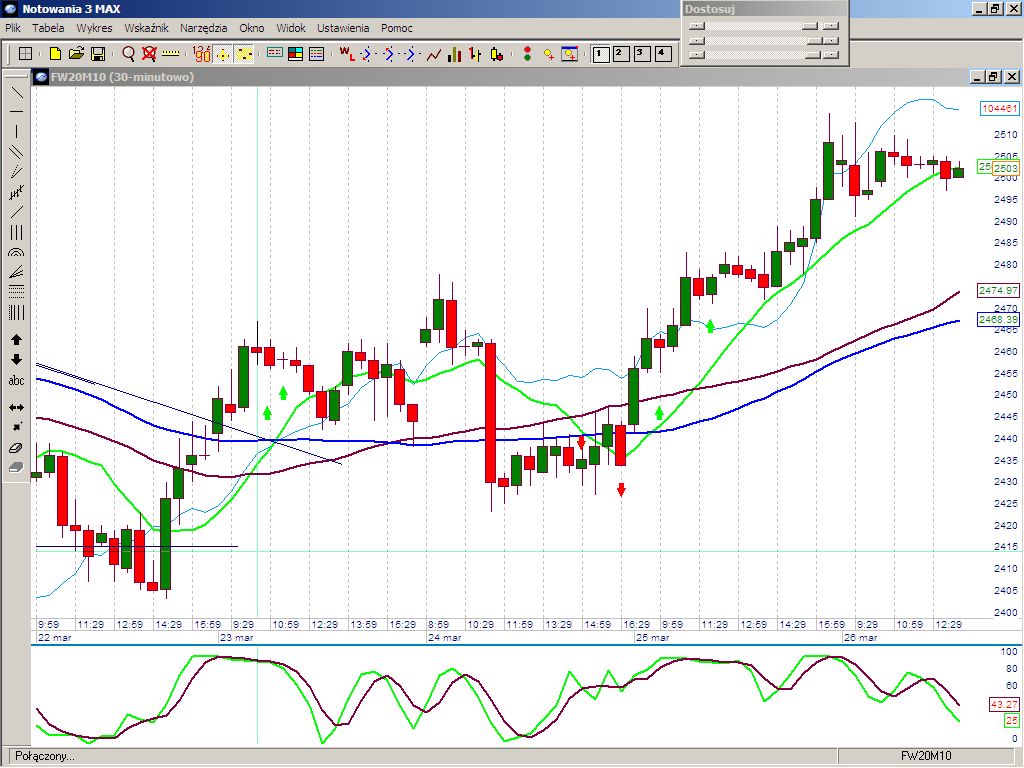
Task: Open the Wykres menu
Action: click(94, 28)
